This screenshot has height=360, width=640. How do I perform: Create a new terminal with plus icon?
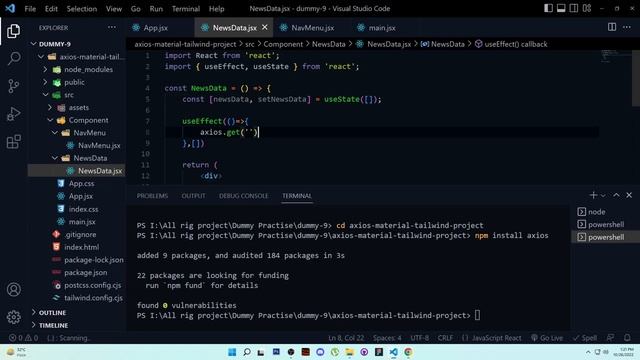coord(593,196)
